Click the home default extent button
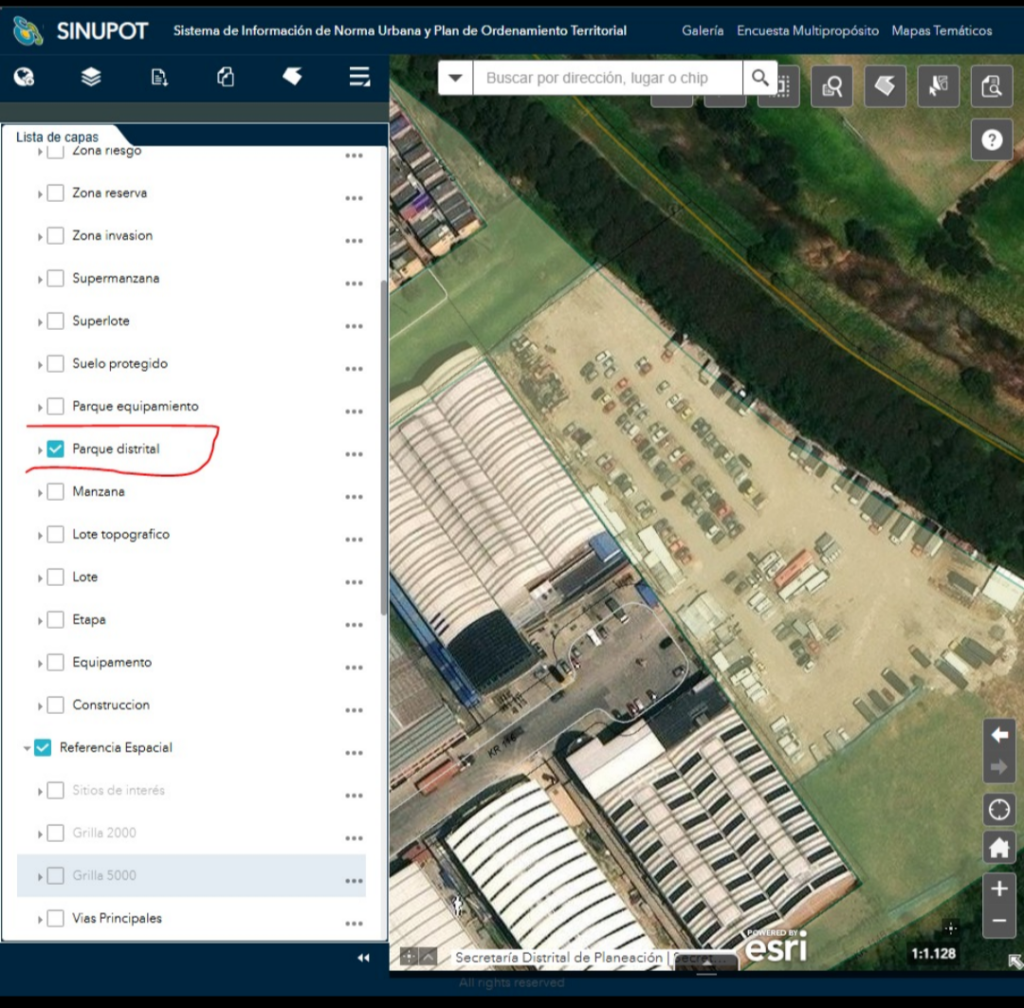 (x=999, y=848)
